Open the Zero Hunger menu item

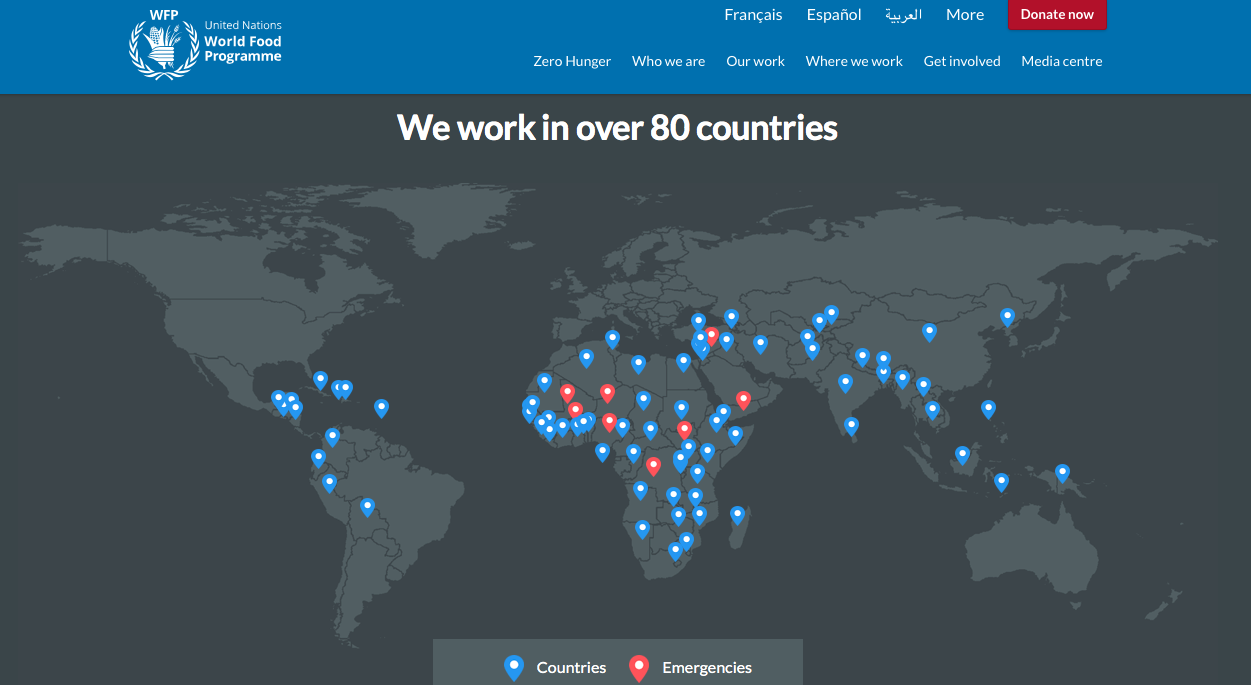[x=572, y=61]
